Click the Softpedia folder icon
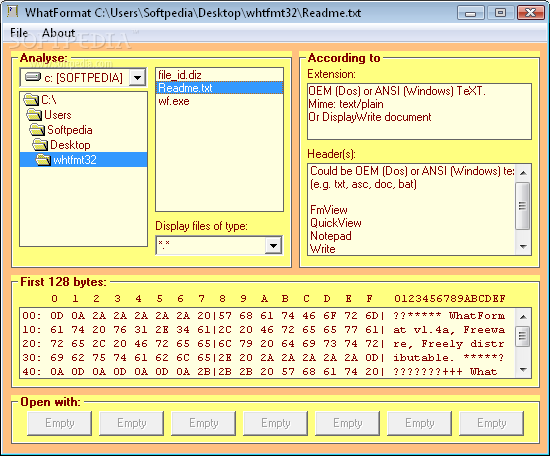This screenshot has width=550, height=456. click(37, 130)
